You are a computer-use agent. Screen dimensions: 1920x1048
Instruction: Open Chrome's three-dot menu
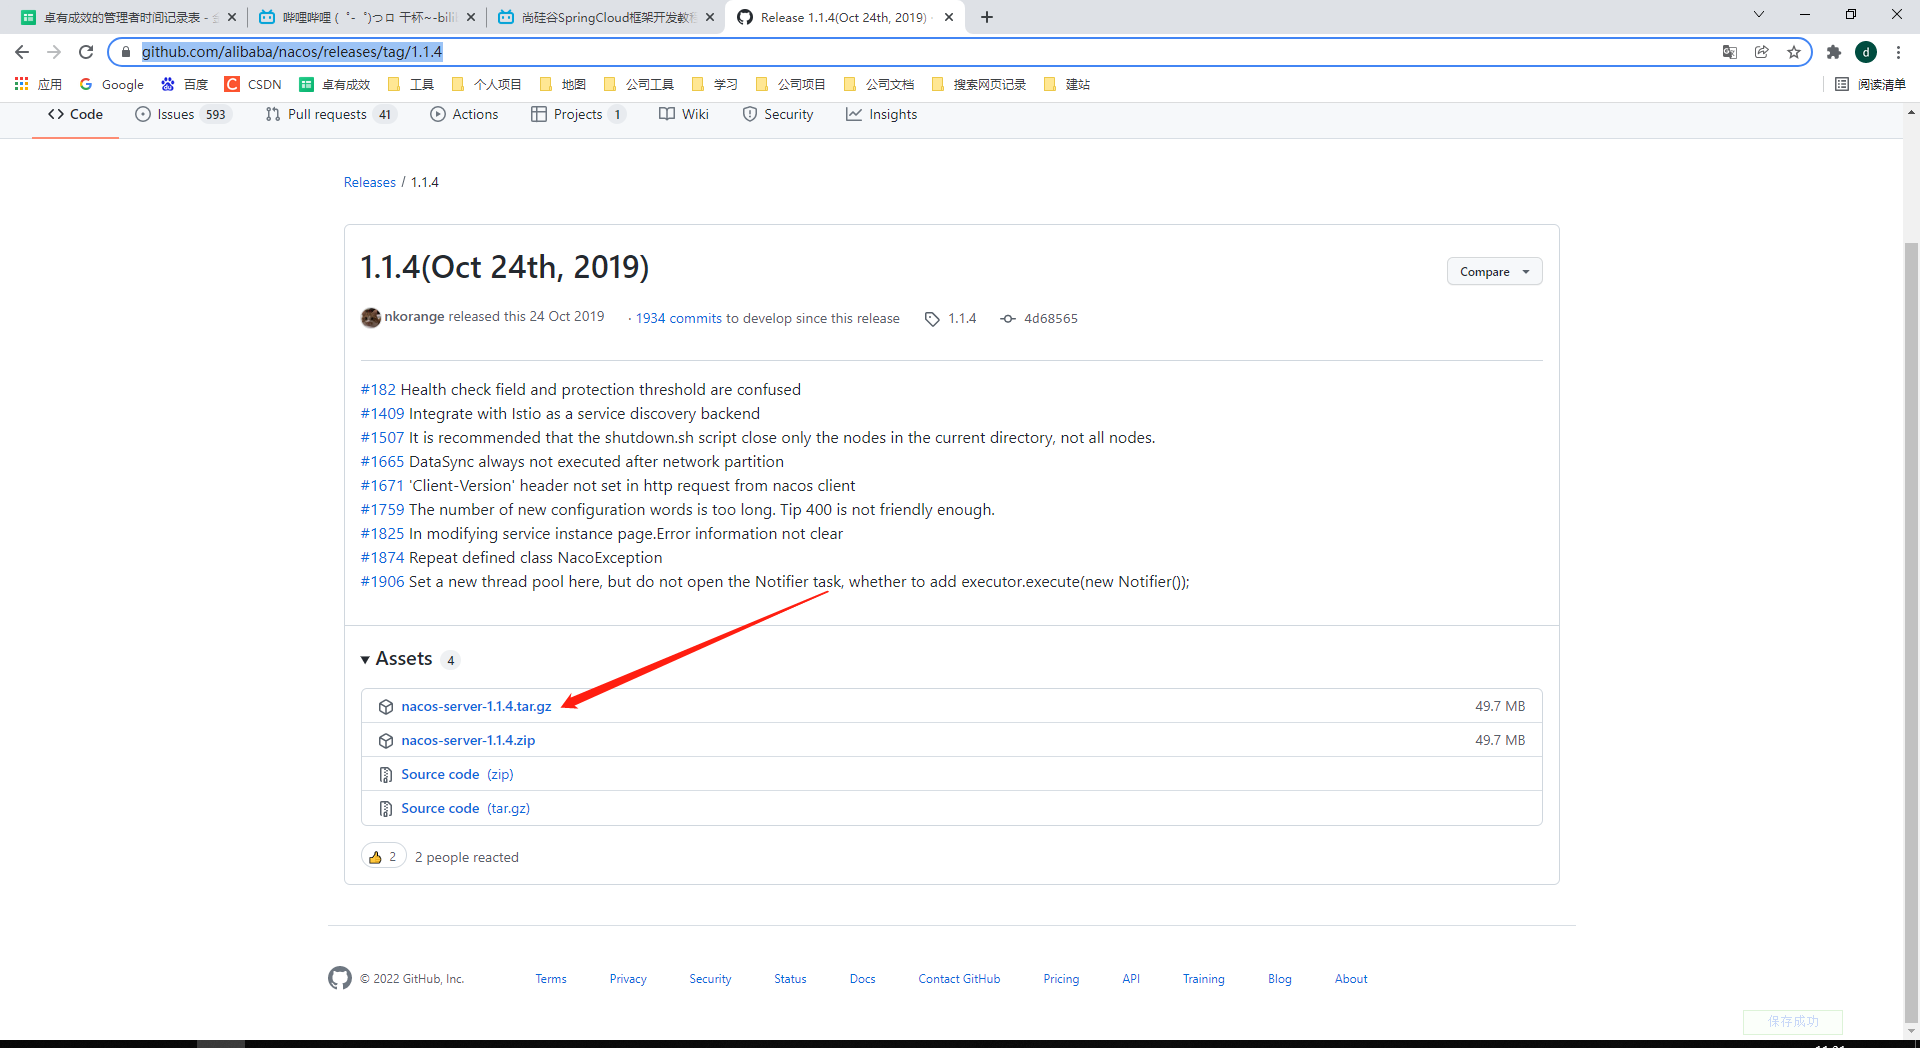coord(1898,52)
